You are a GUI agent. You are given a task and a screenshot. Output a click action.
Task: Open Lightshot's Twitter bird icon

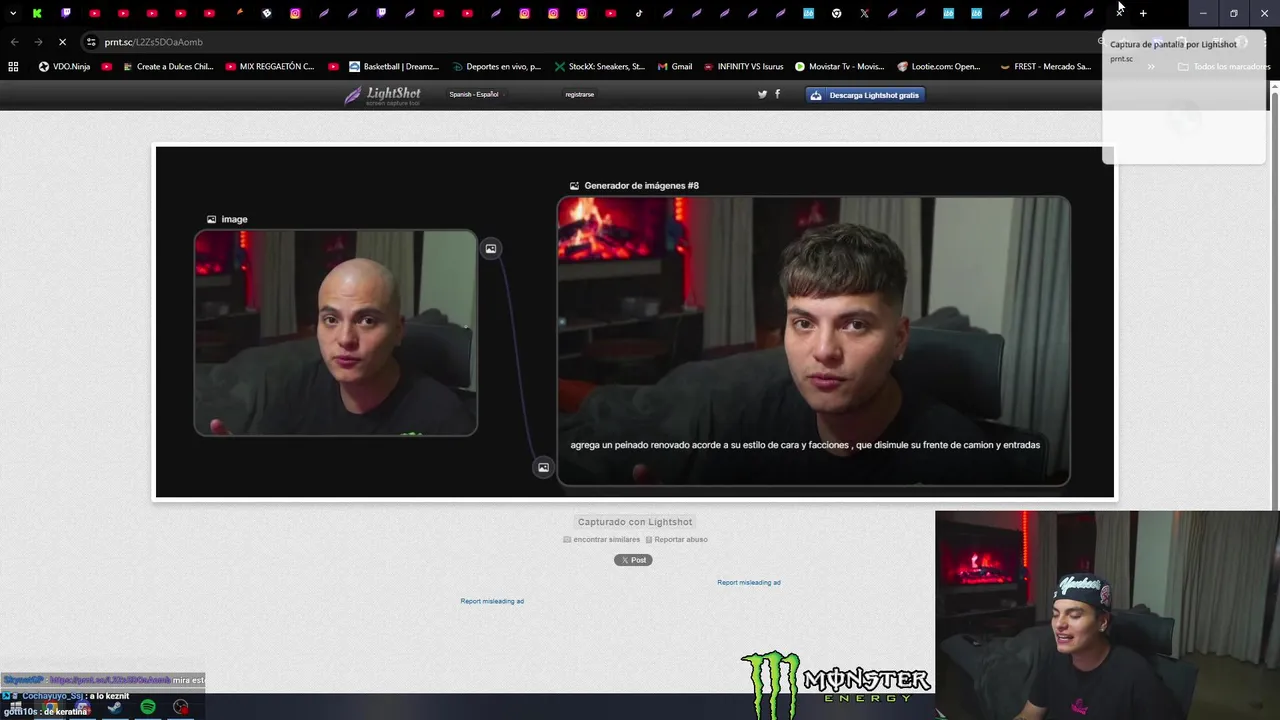[762, 94]
